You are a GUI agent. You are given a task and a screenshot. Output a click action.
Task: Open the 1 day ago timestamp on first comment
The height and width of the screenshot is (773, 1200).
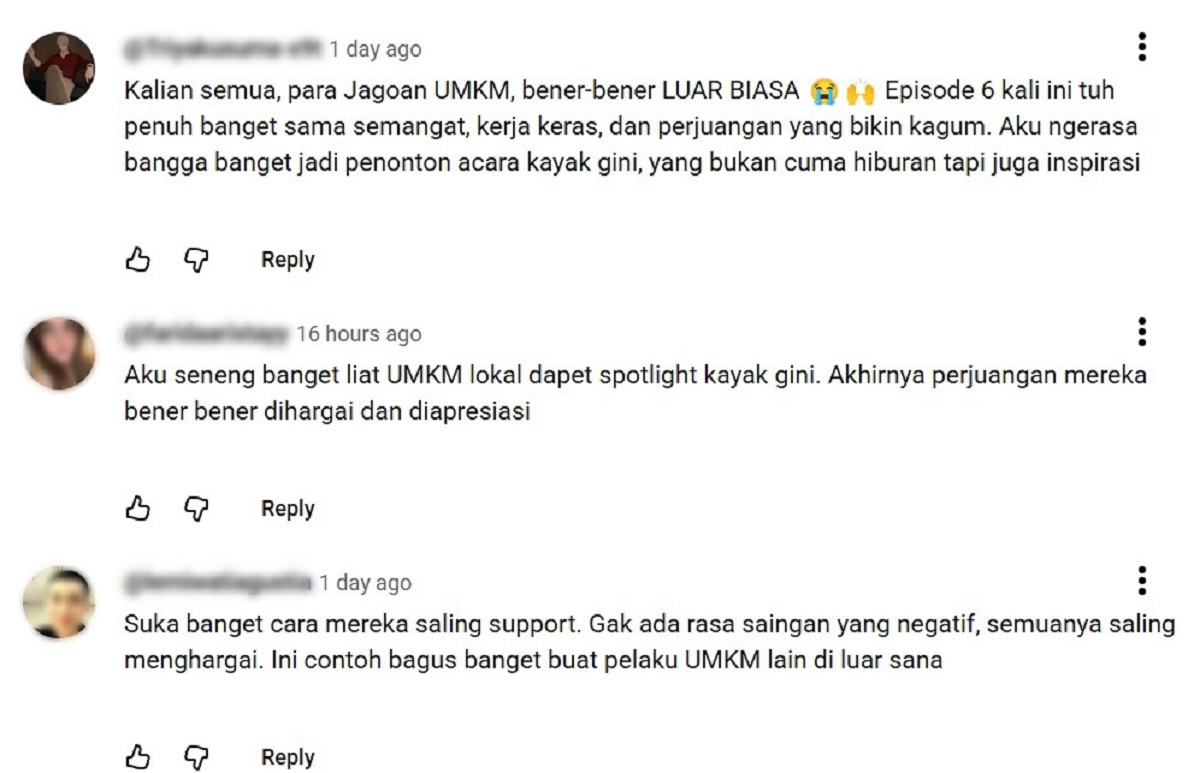tap(376, 49)
